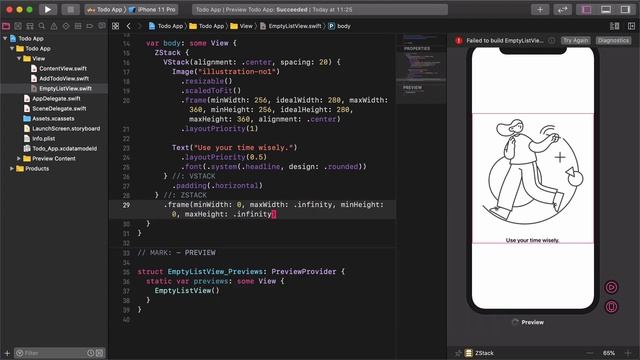Click the Todo App project breadcrumb
This screenshot has width=640, height=360.
pos(166,26)
